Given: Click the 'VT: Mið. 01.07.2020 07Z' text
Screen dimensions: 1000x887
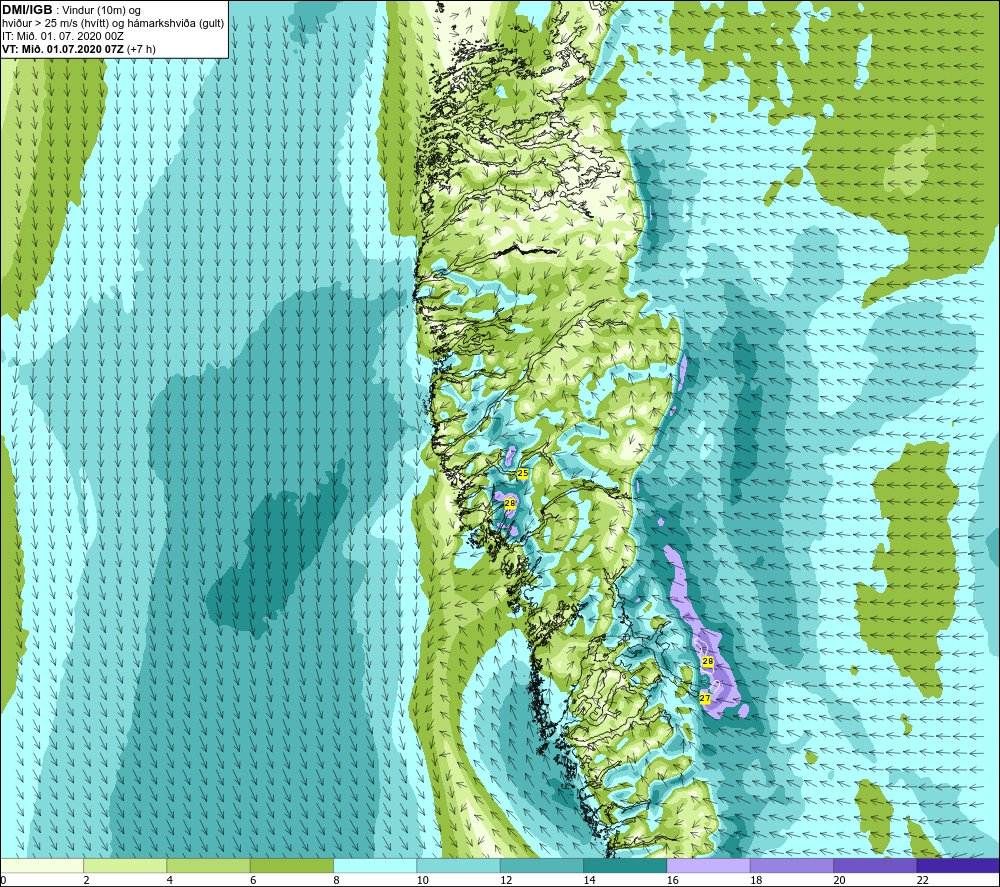Looking at the screenshot, I should pyautogui.click(x=63, y=49).
